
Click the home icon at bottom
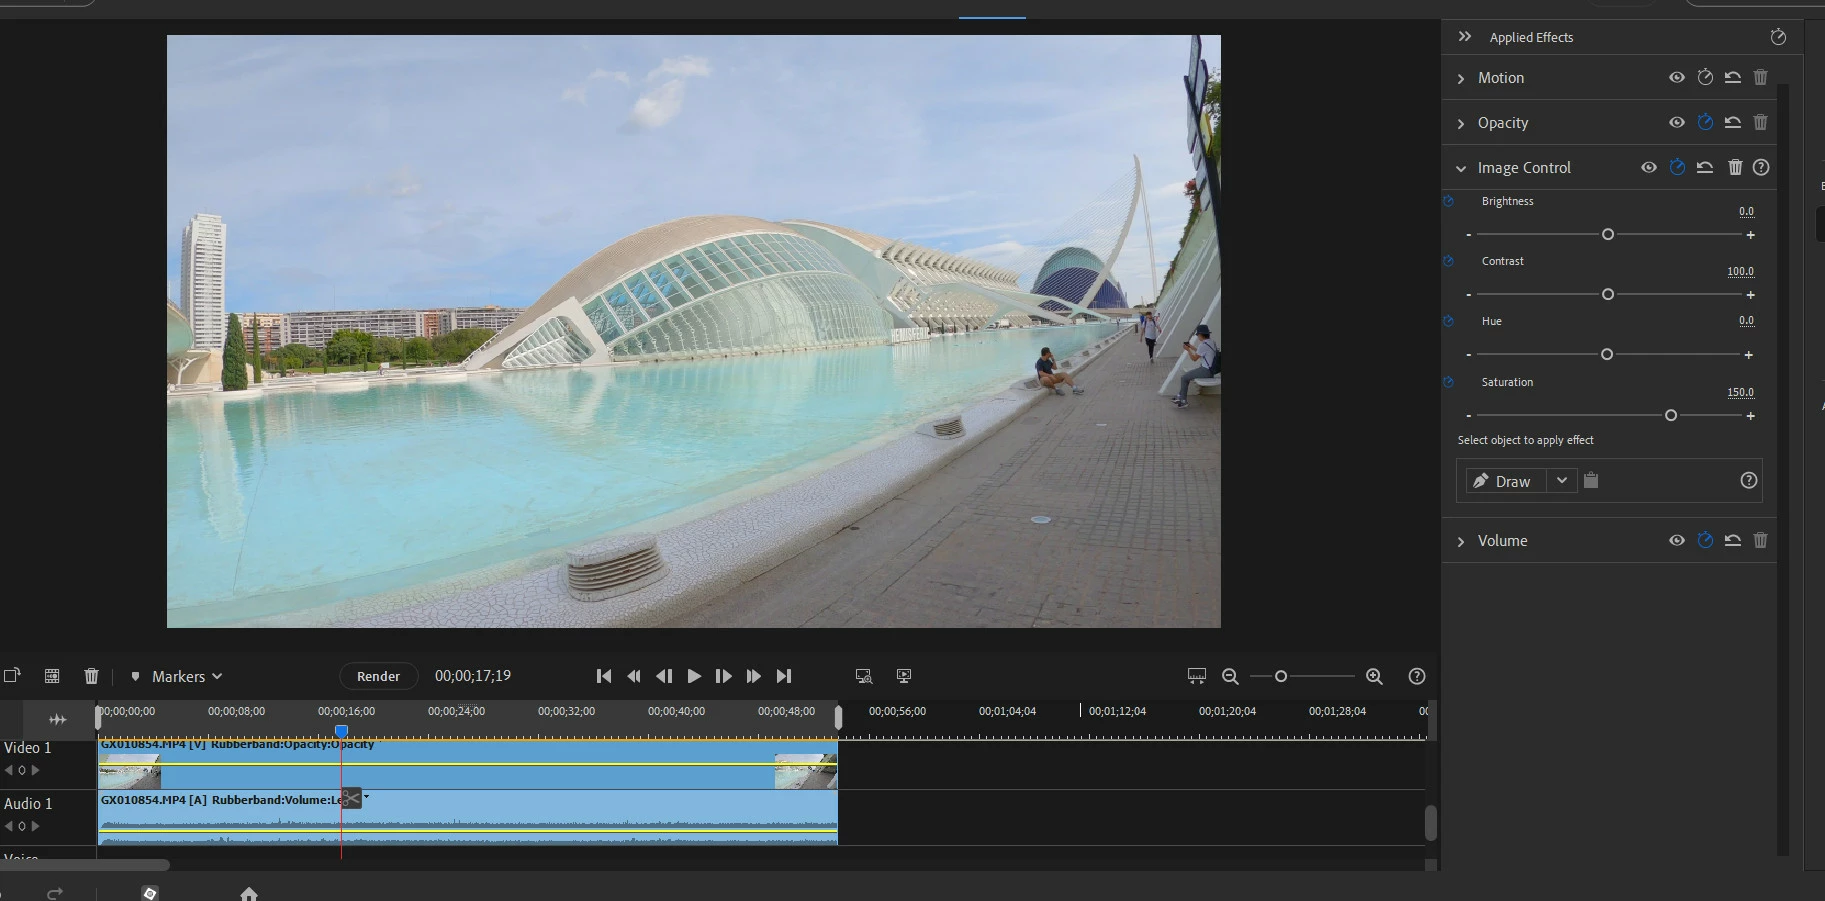[x=249, y=894]
